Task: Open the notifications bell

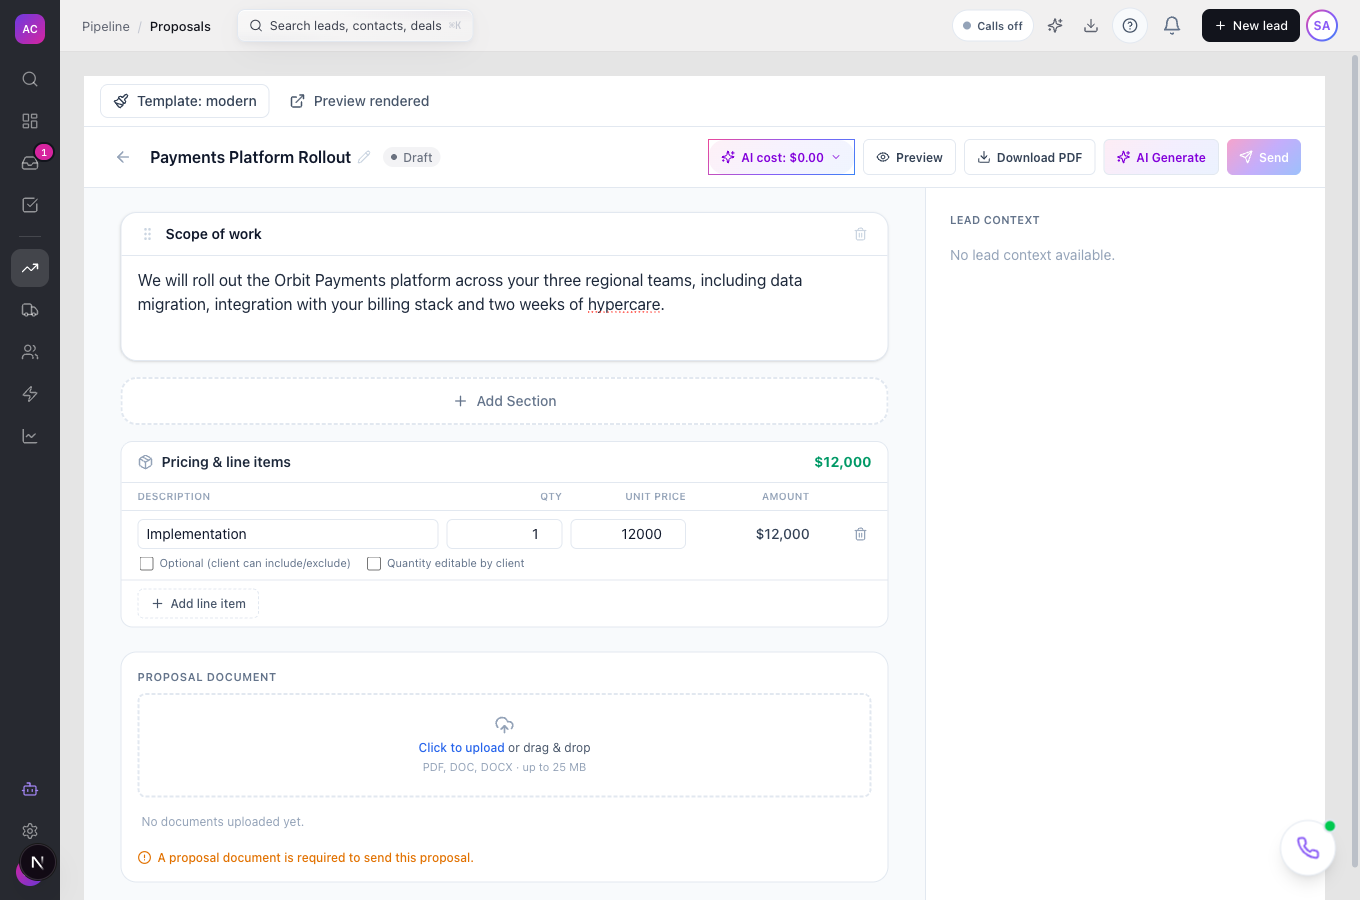Action: pos(1172,26)
